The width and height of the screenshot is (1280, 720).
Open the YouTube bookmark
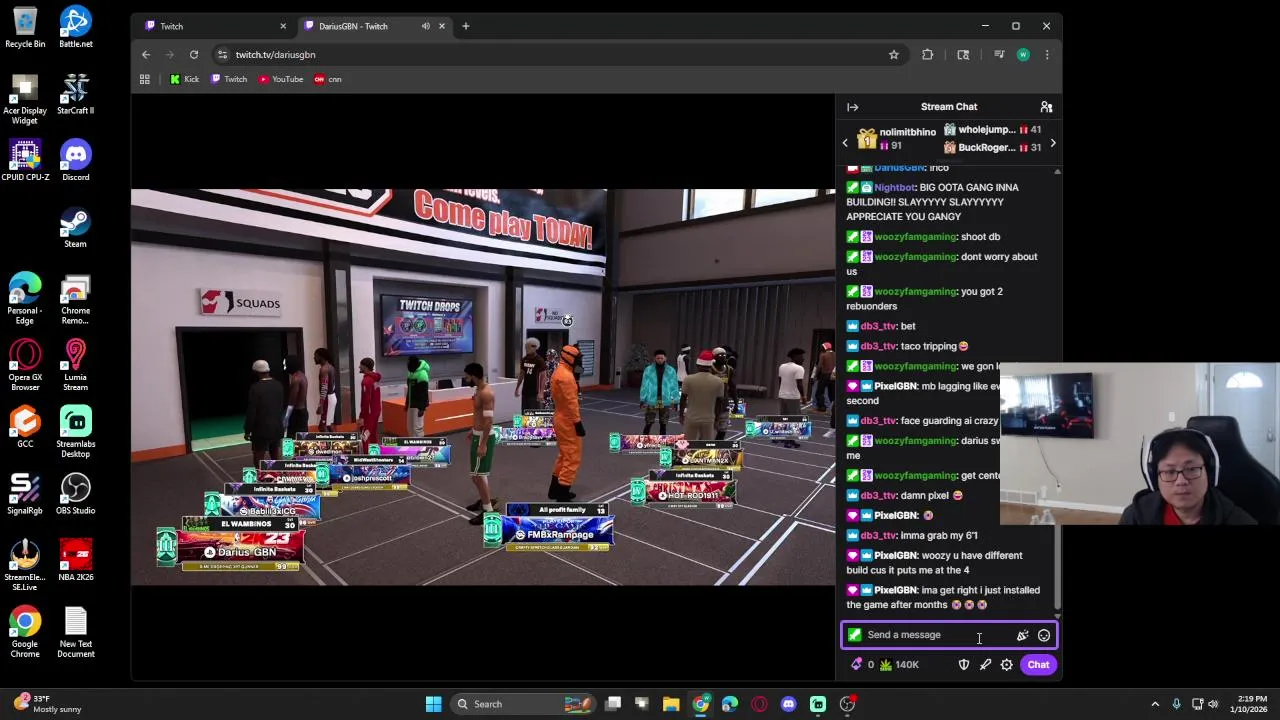(281, 79)
